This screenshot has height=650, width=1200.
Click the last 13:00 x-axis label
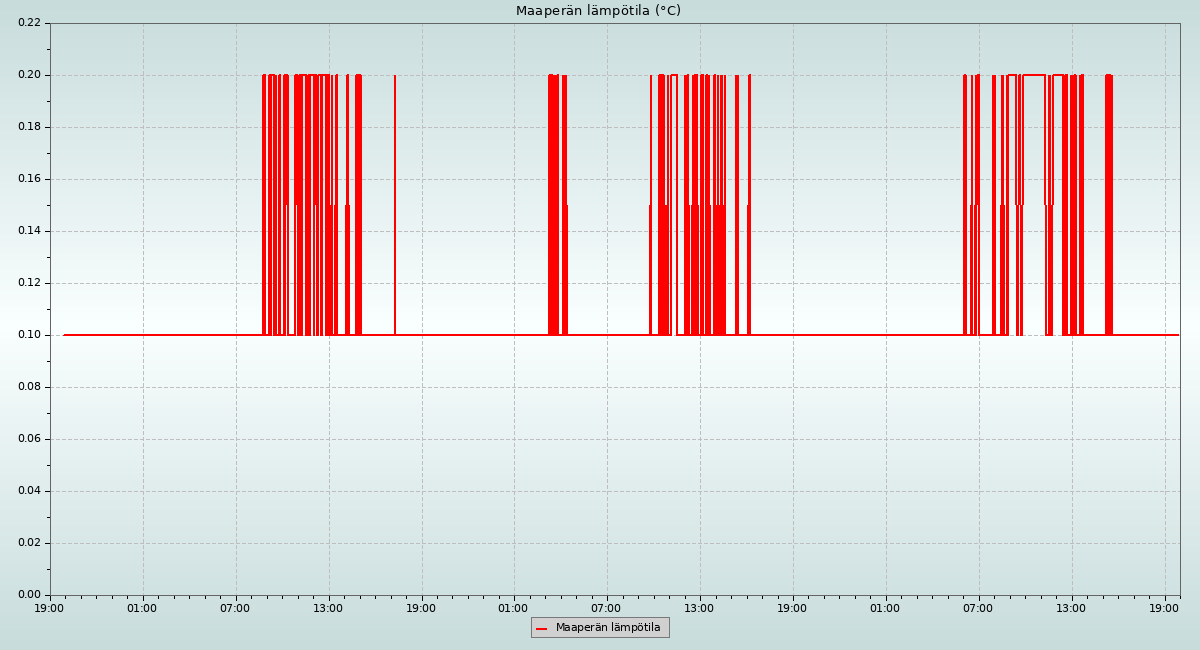click(1071, 608)
